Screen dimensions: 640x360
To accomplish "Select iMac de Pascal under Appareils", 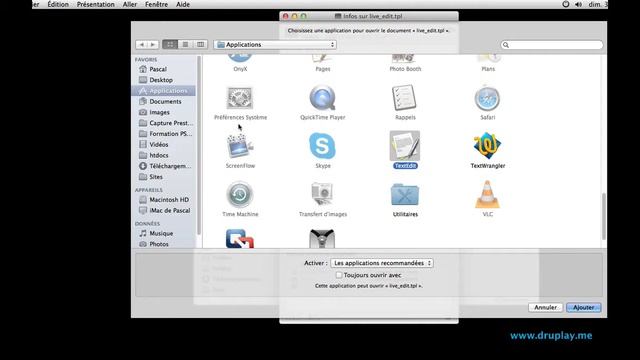I will 169,210.
